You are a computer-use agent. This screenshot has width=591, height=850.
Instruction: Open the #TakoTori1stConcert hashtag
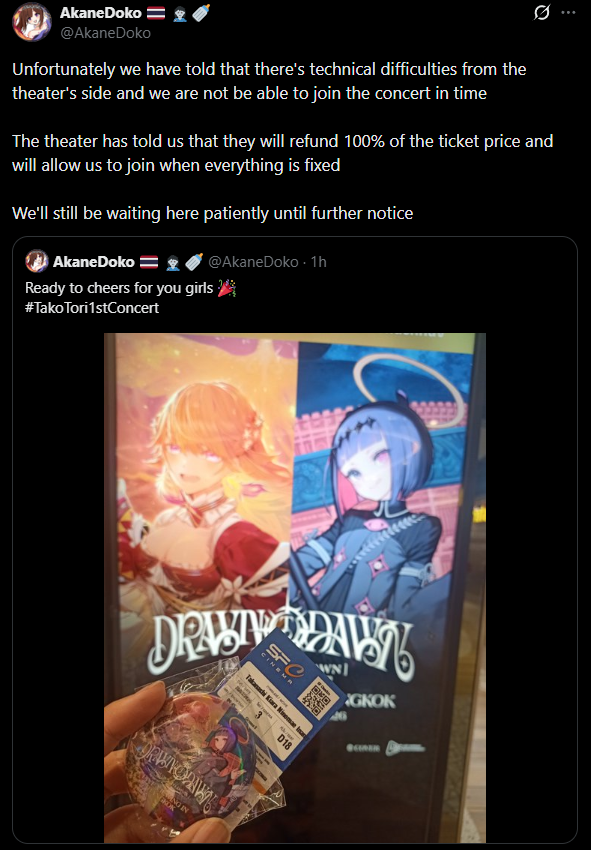(92, 308)
